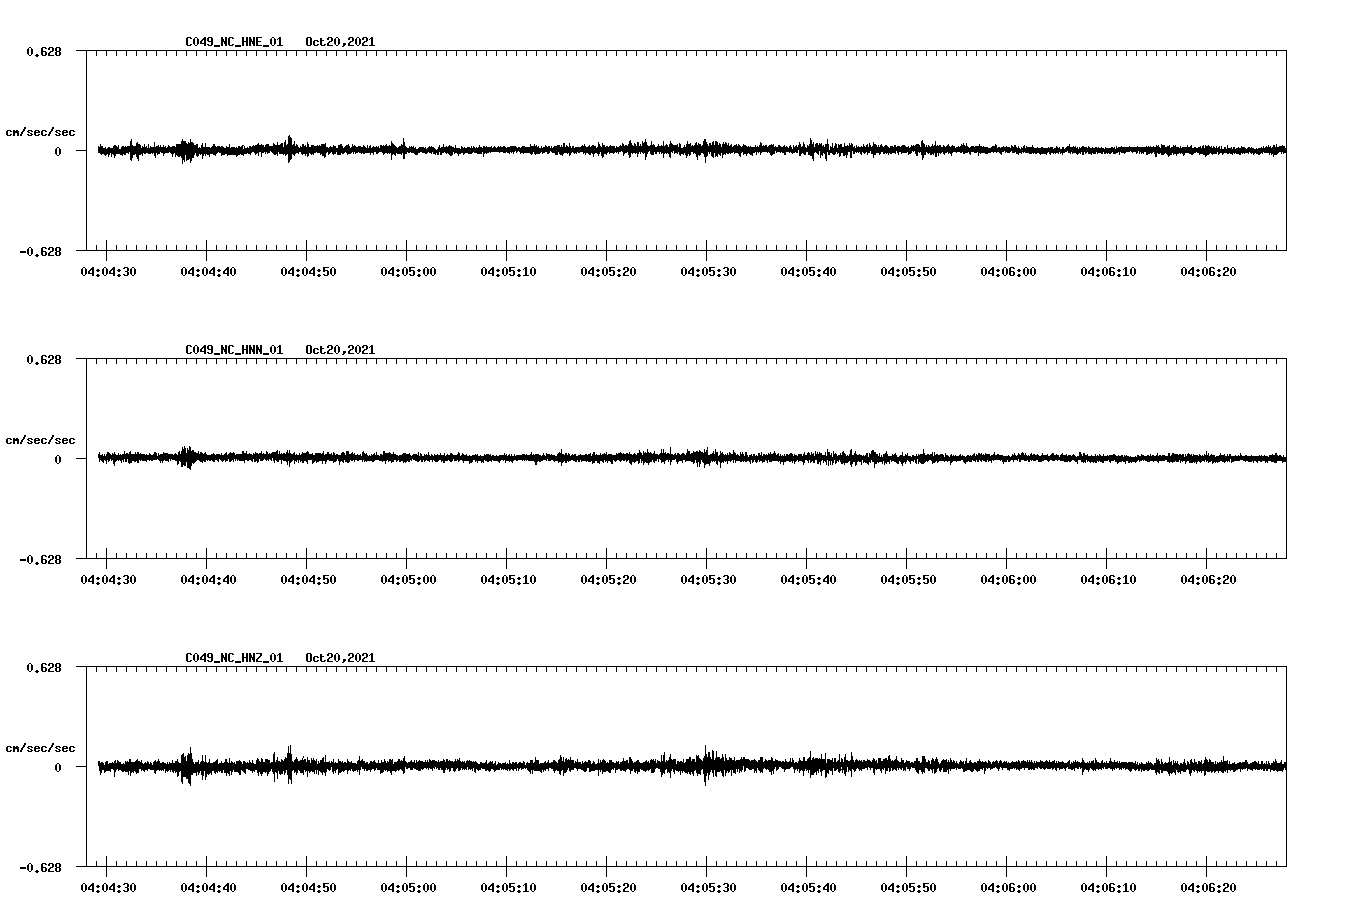Click the cm/sec/sec unit label on HNN plot

pyautogui.click(x=40, y=440)
